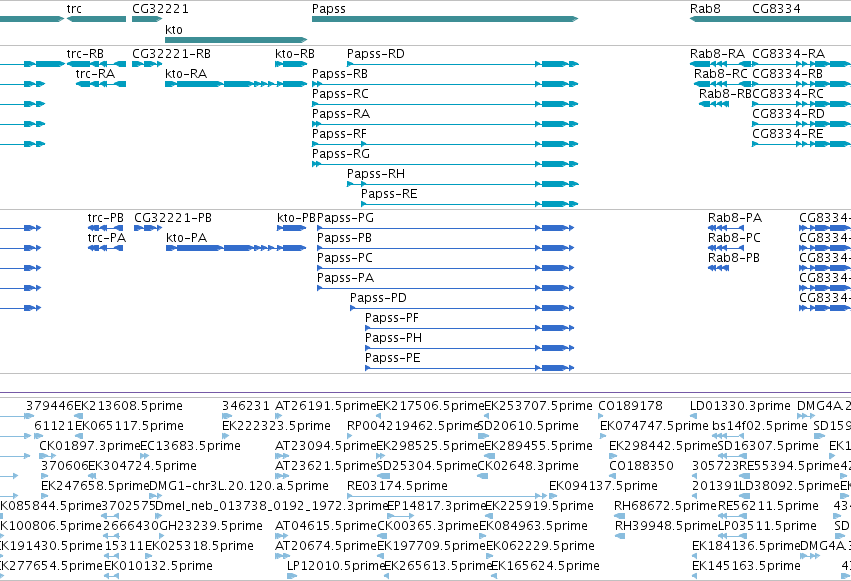The image size is (851, 581).
Task: Click EST label EK094137.5prime
Action: 604,486
